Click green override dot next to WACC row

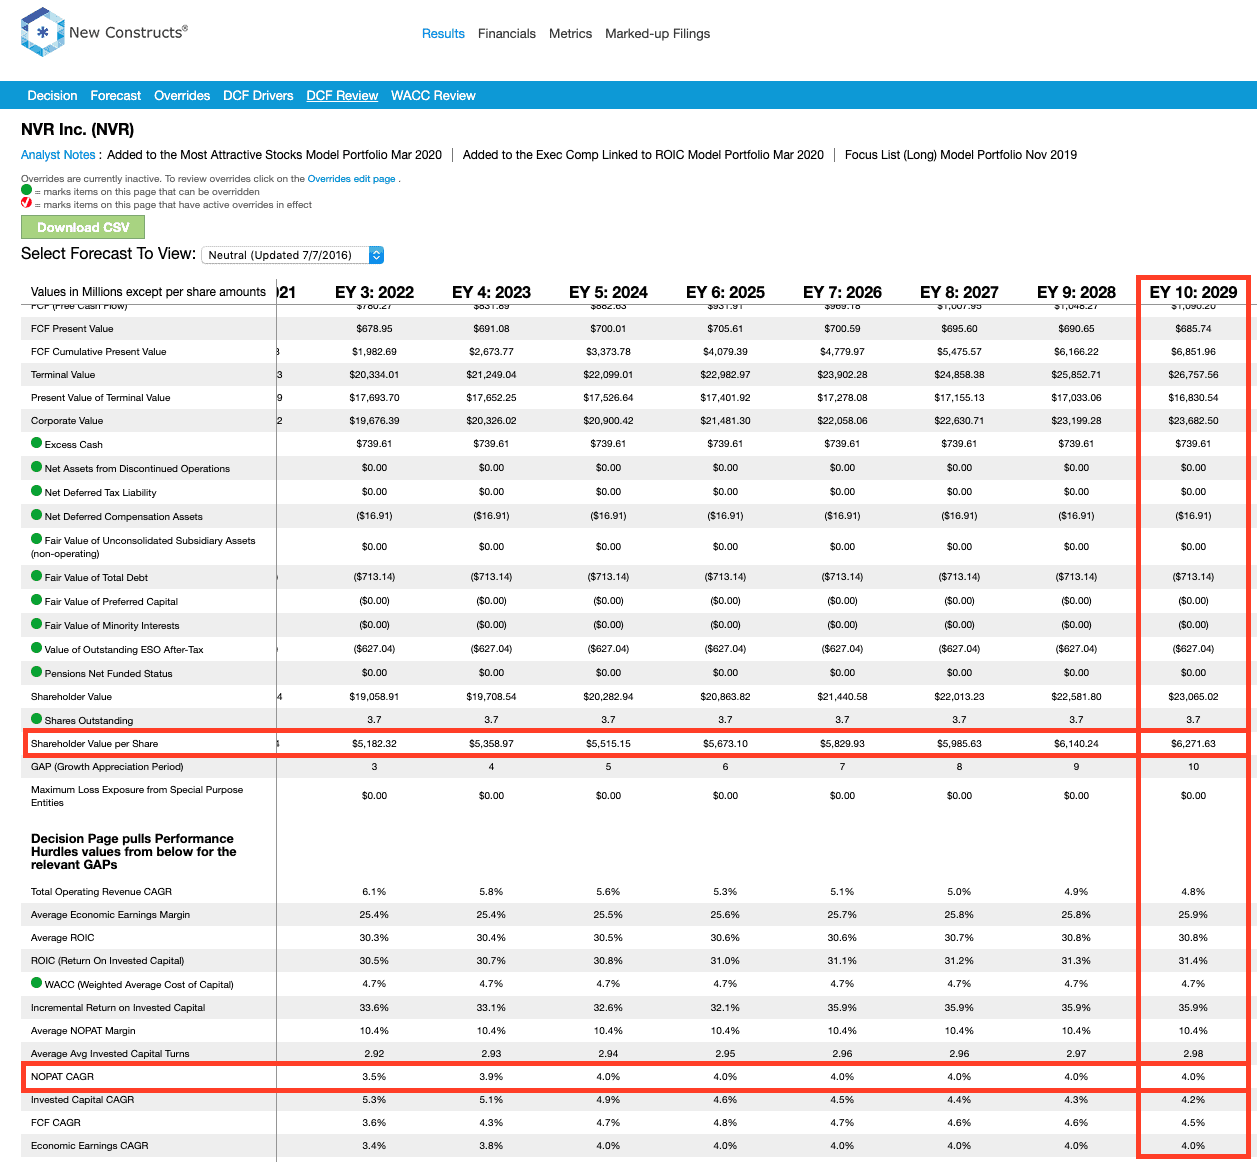click(37, 983)
